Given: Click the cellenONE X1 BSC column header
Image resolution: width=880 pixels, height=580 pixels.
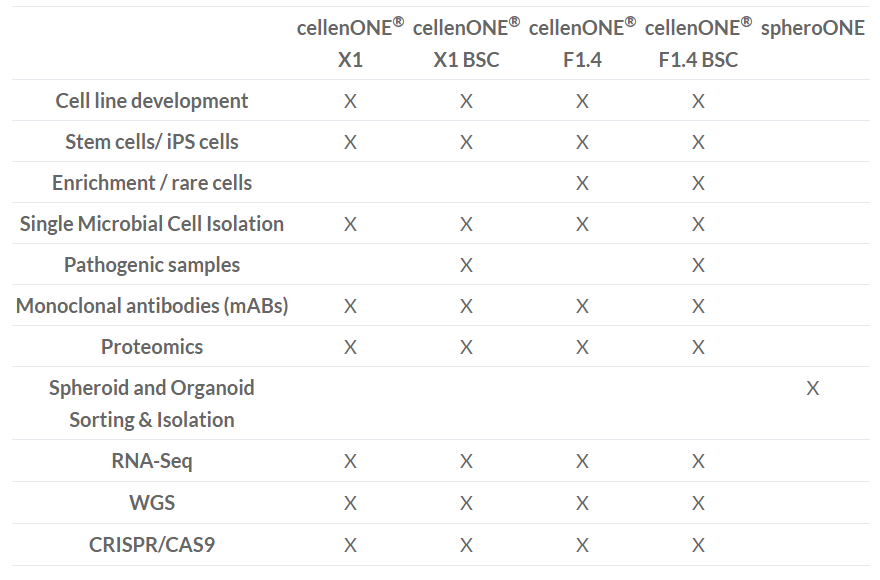Looking at the screenshot, I should coord(466,43).
